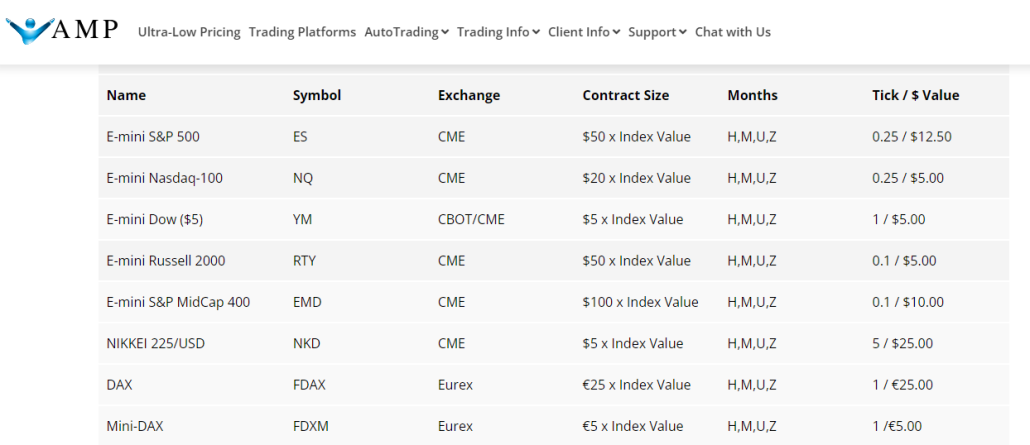
Task: Expand the AutoTrading dropdown menu
Action: (406, 32)
